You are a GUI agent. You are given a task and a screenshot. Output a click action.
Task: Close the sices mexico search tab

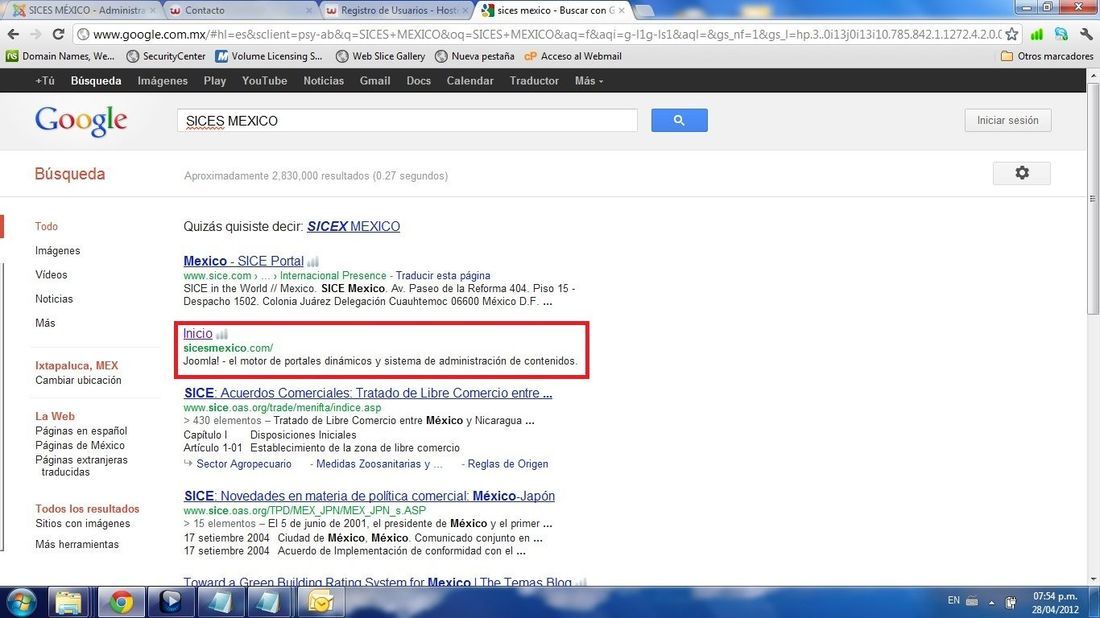pyautogui.click(x=622, y=11)
